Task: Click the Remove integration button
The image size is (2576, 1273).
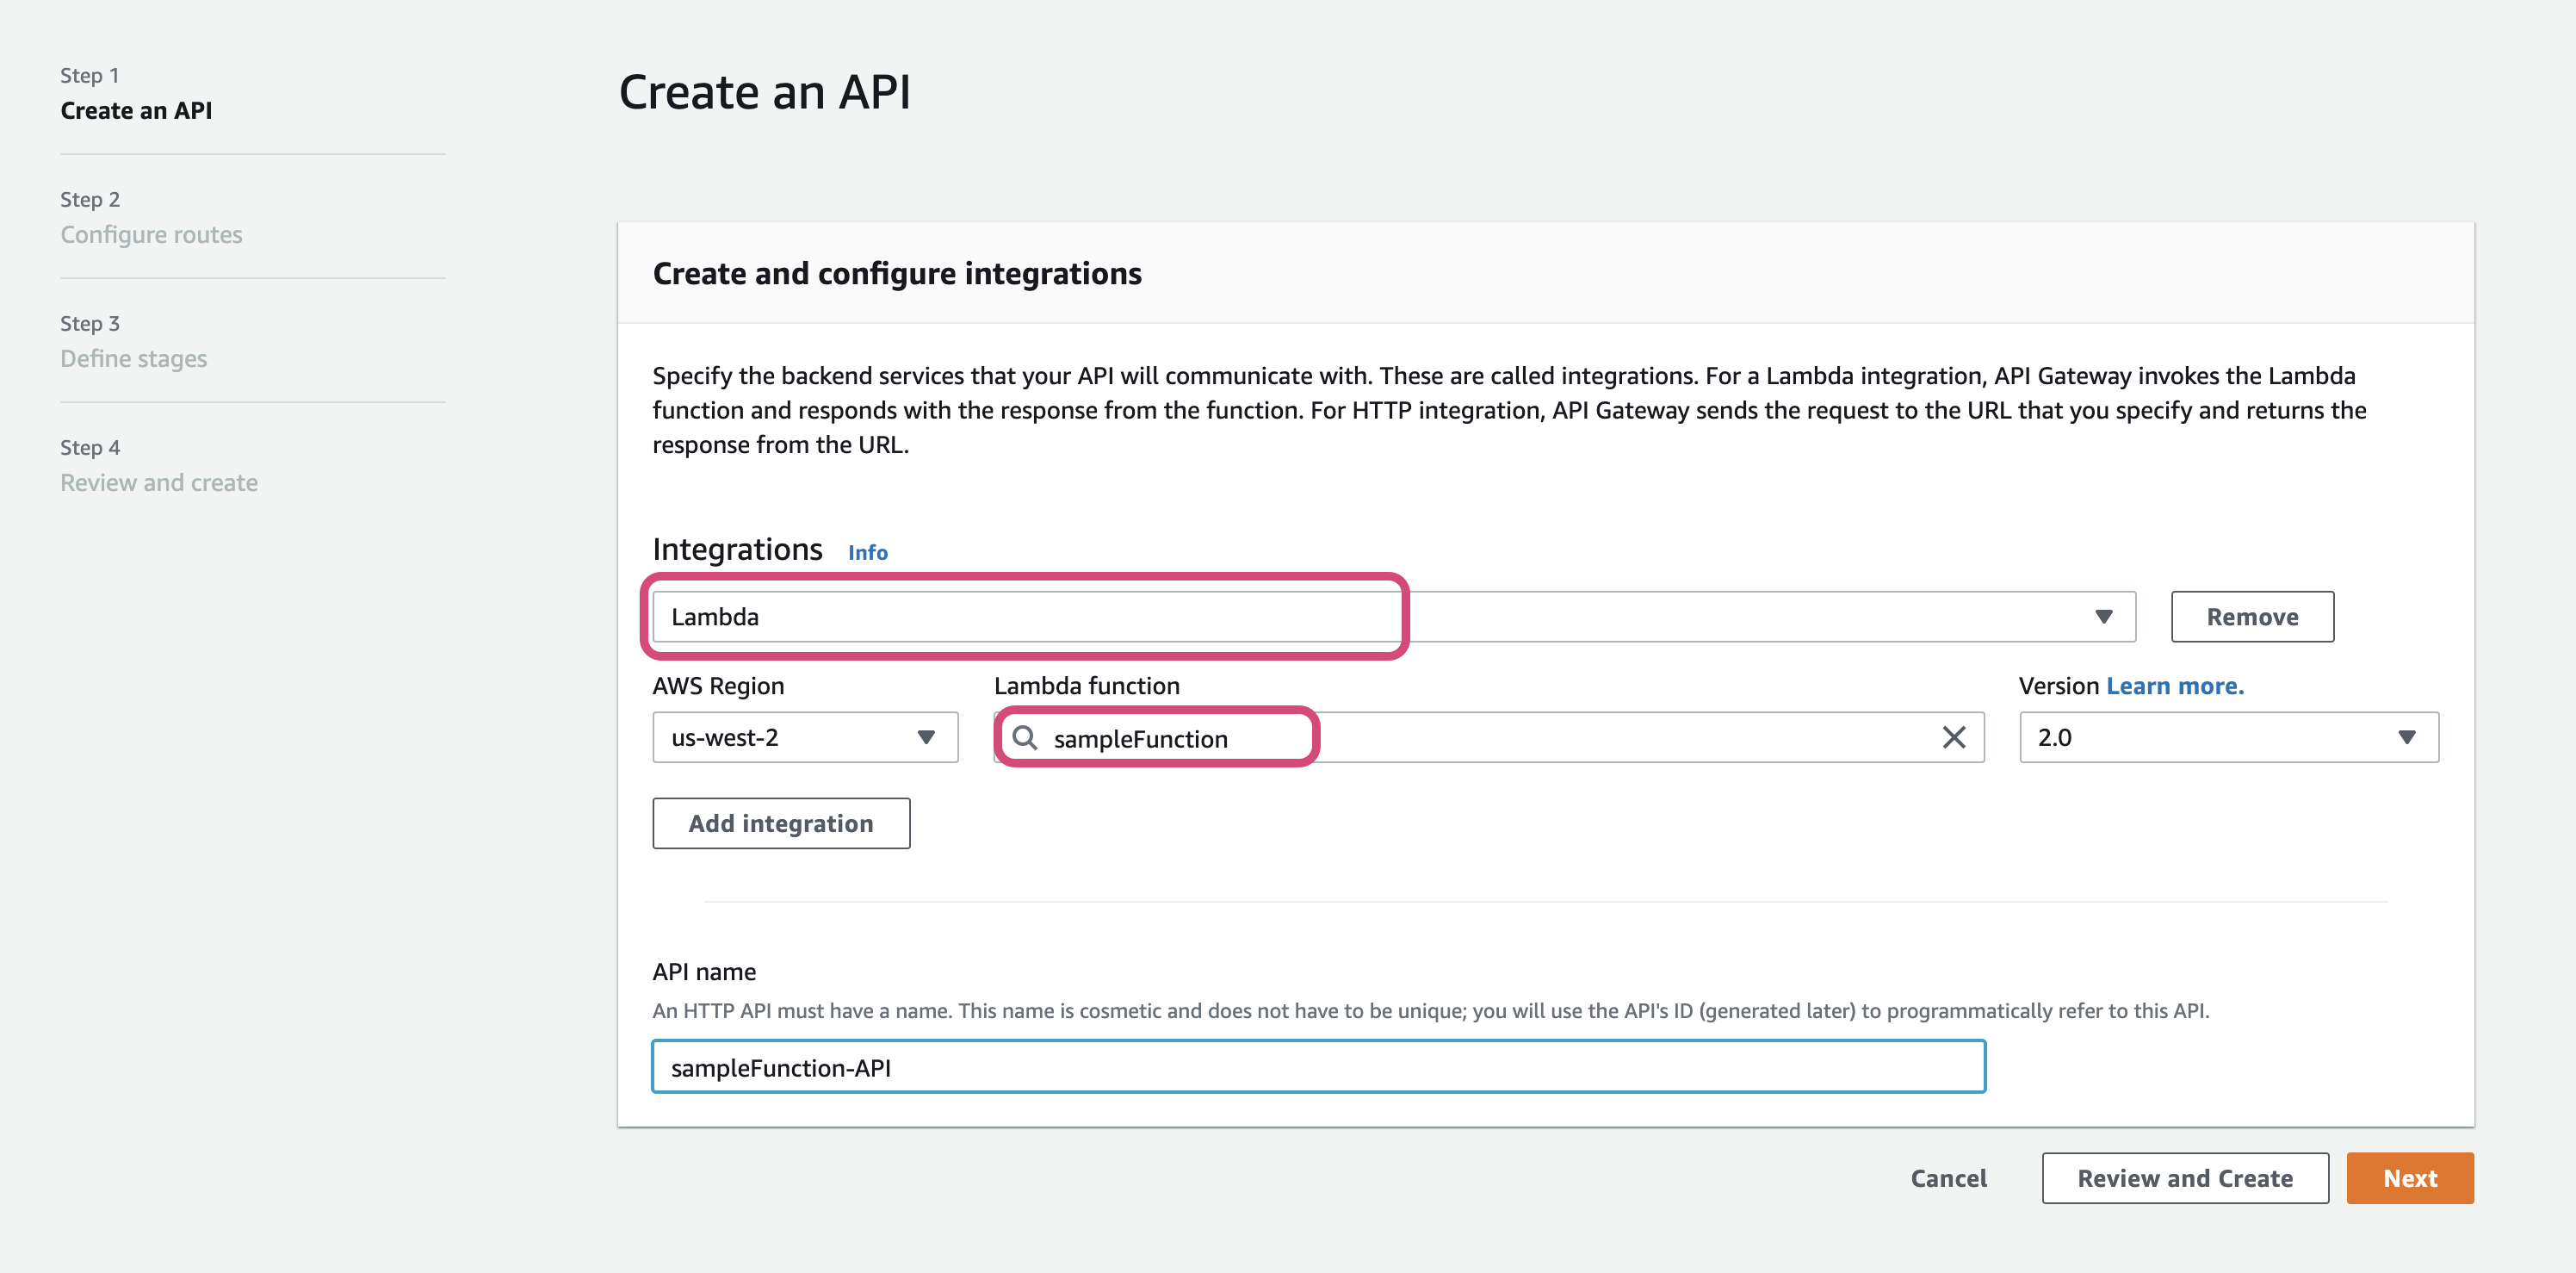Action: [2251, 617]
